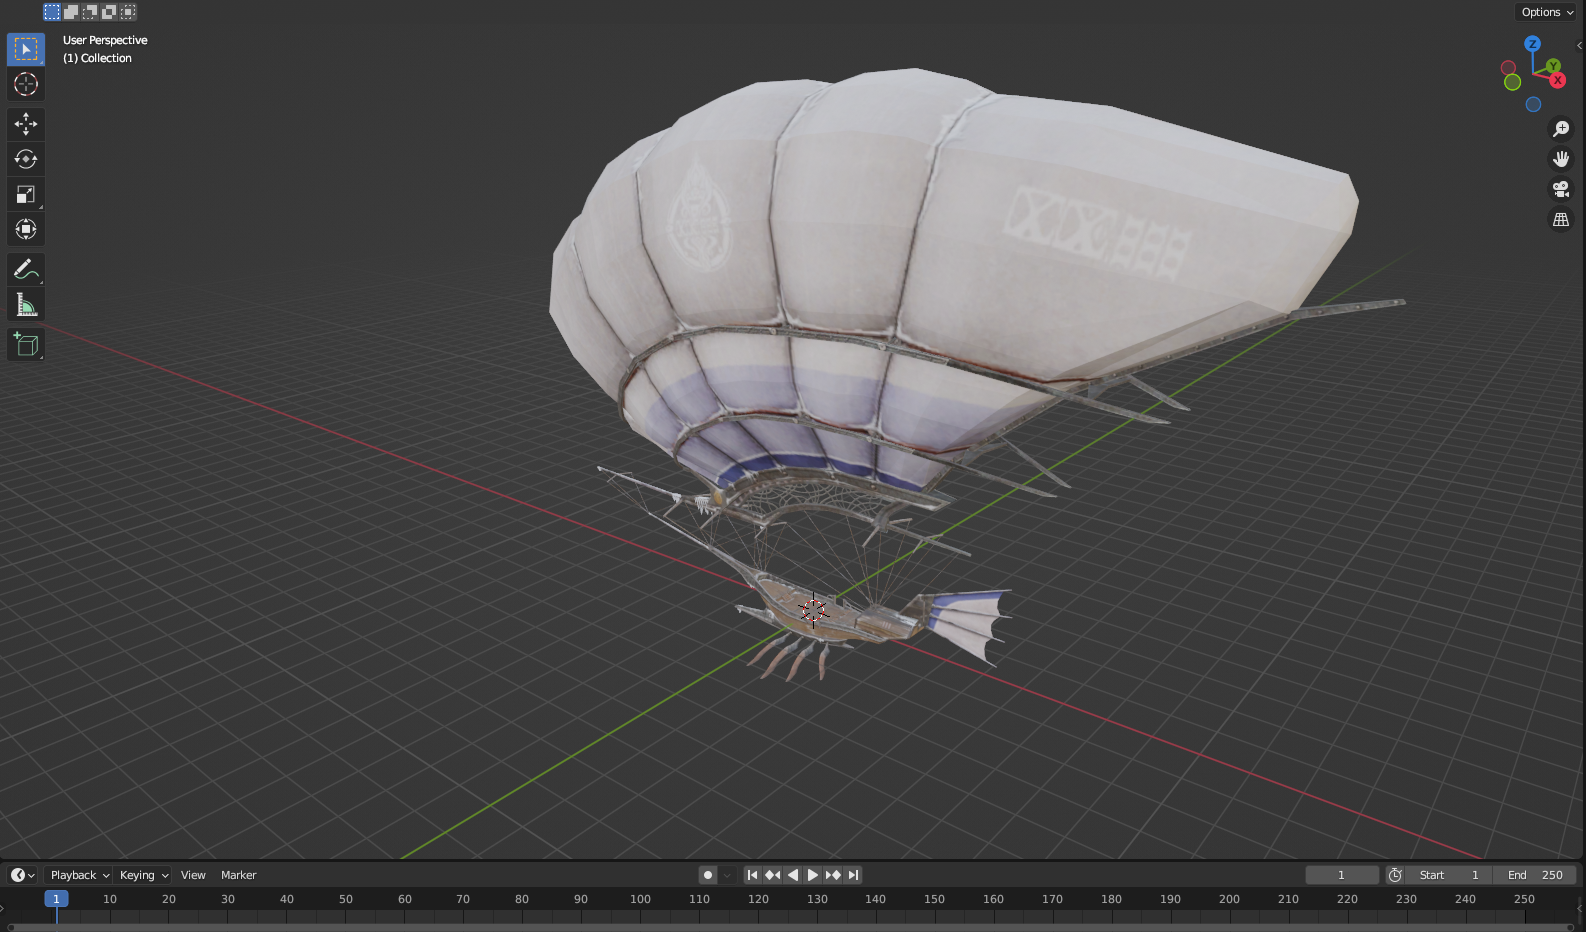Screen dimensions: 1586x932
Task: Toggle auto keying record button
Action: point(708,875)
